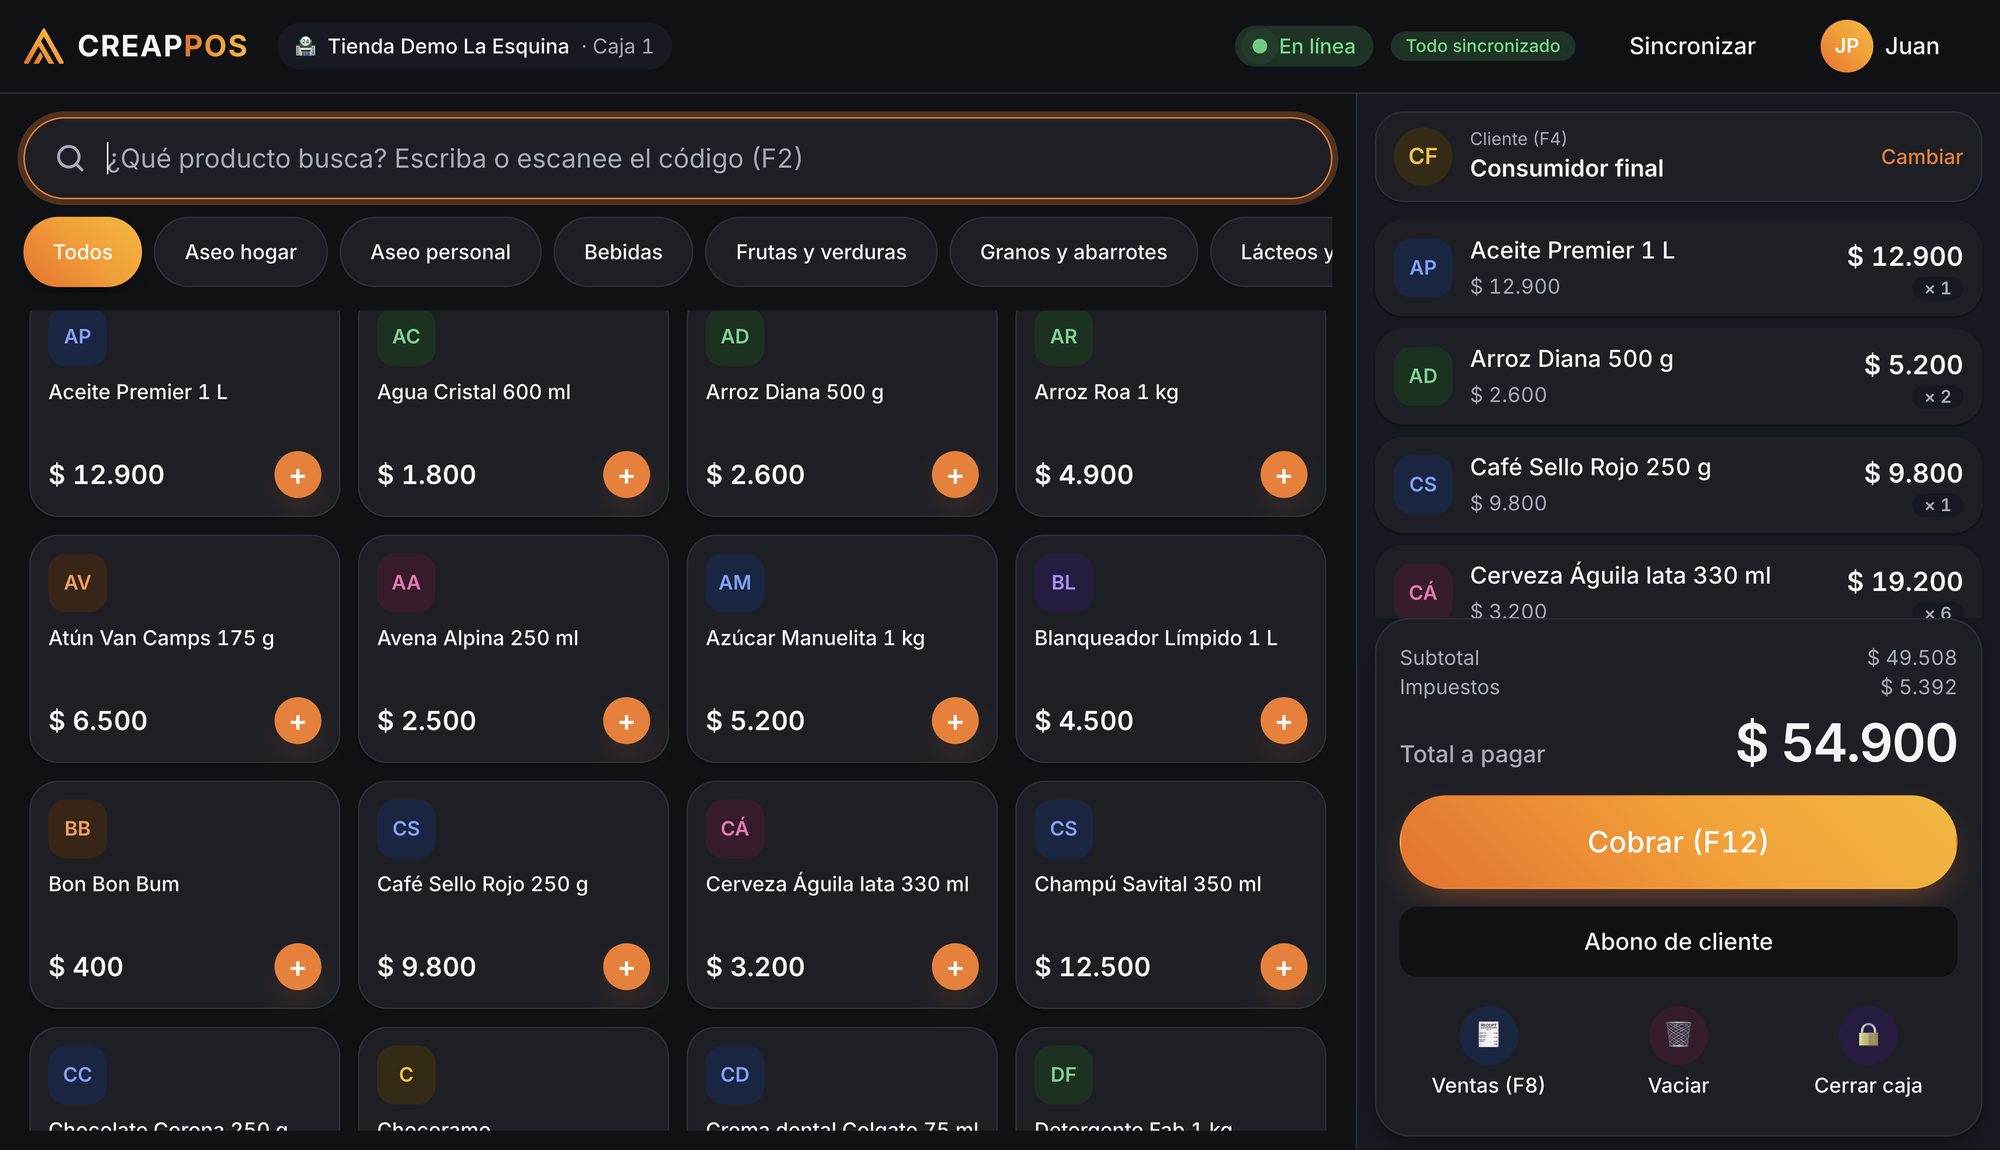Image resolution: width=2000 pixels, height=1150 pixels.
Task: Add Atún Van Camps 175 g plus button
Action: (298, 721)
